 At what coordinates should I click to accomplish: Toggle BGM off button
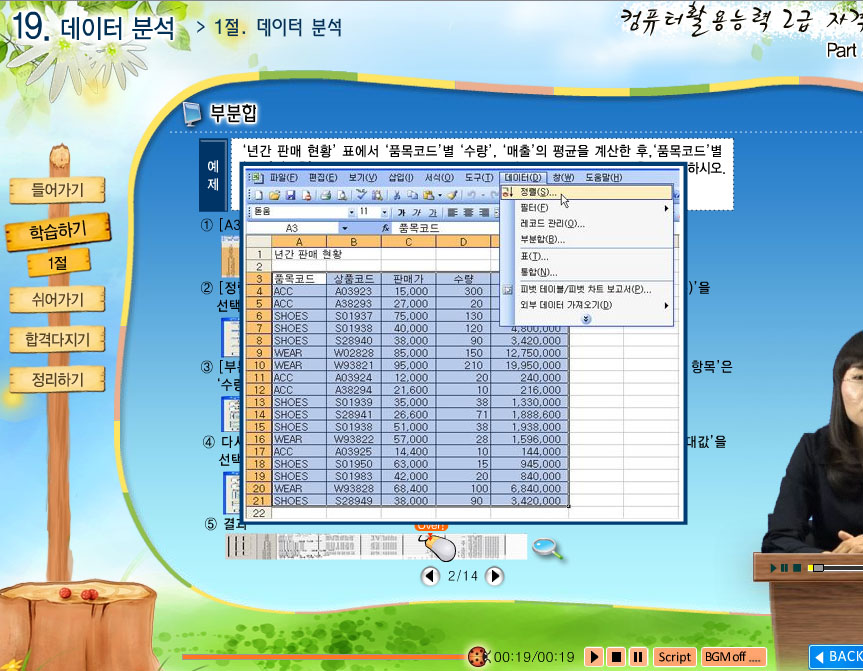pos(733,656)
